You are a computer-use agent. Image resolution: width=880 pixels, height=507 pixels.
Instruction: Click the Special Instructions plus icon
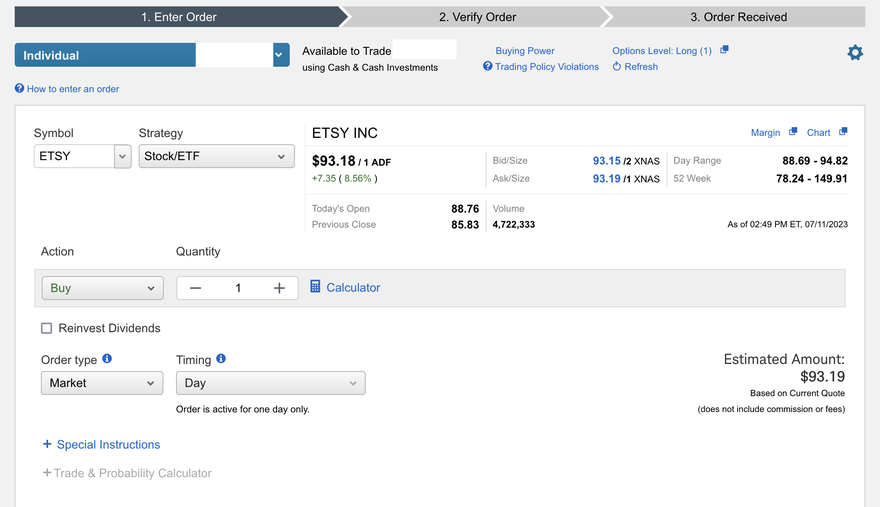point(47,444)
